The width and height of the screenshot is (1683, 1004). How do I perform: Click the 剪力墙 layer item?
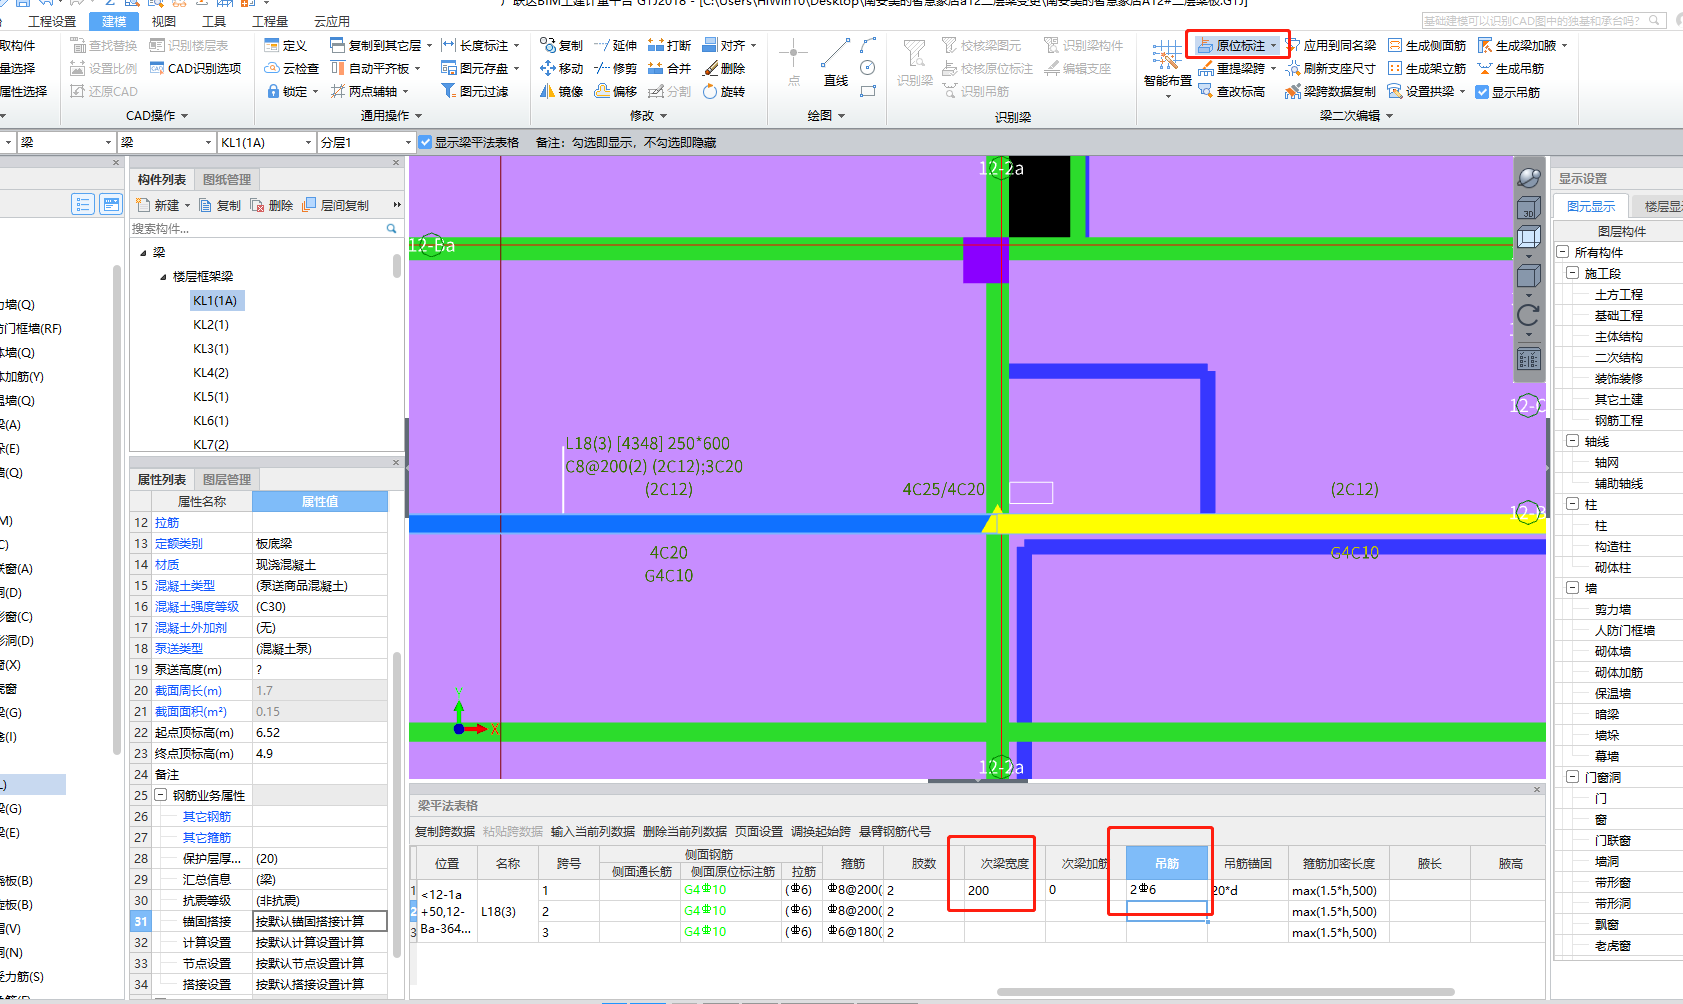pos(1612,609)
